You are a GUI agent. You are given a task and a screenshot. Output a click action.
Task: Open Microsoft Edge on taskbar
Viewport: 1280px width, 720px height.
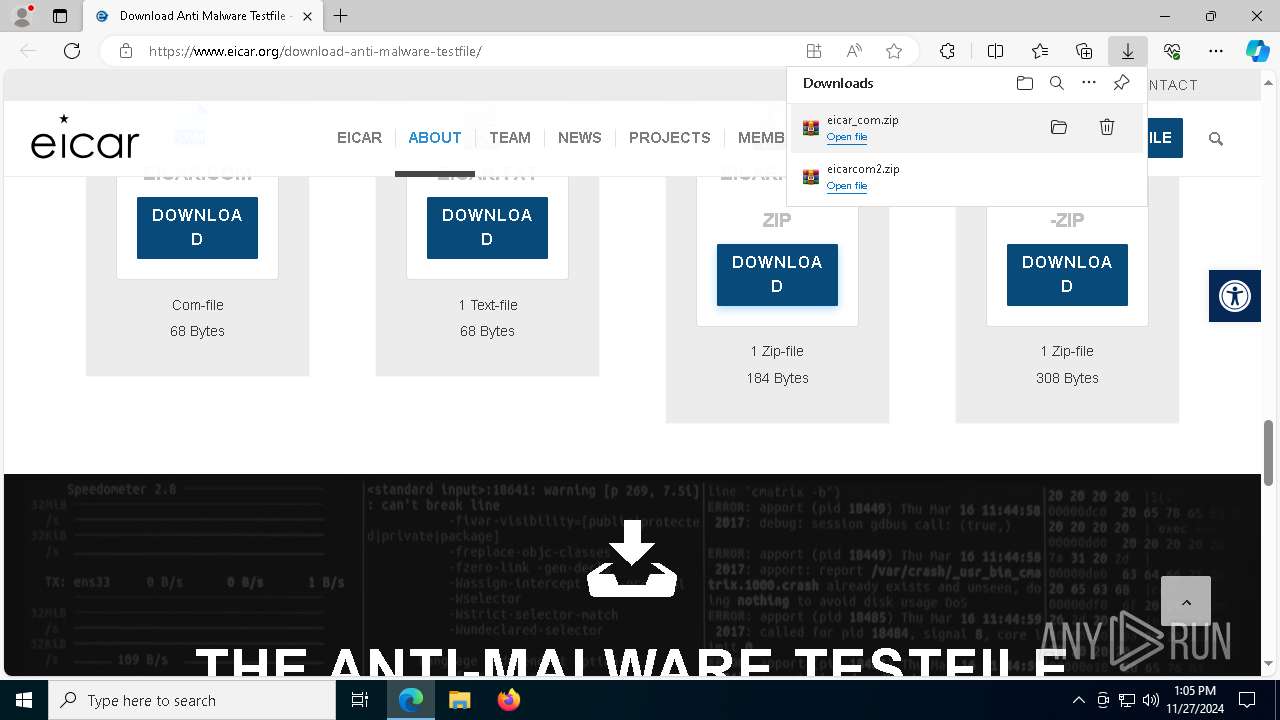(x=411, y=700)
